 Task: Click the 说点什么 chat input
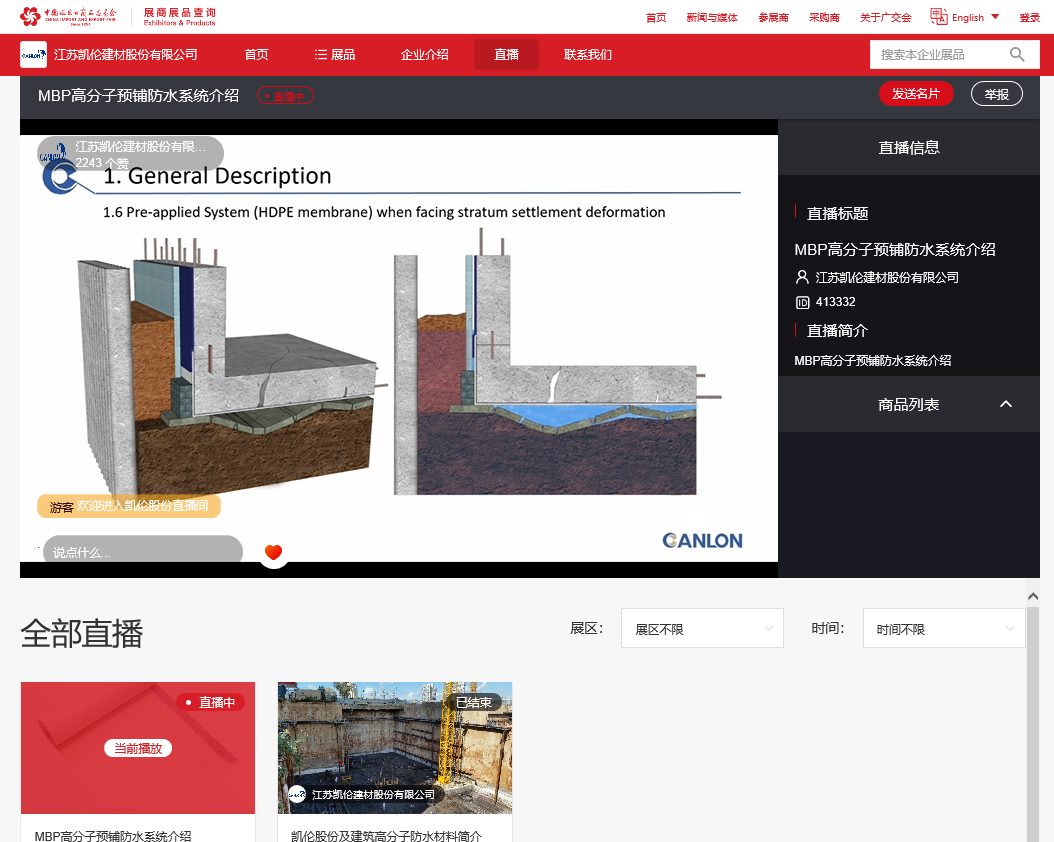pyautogui.click(x=143, y=551)
